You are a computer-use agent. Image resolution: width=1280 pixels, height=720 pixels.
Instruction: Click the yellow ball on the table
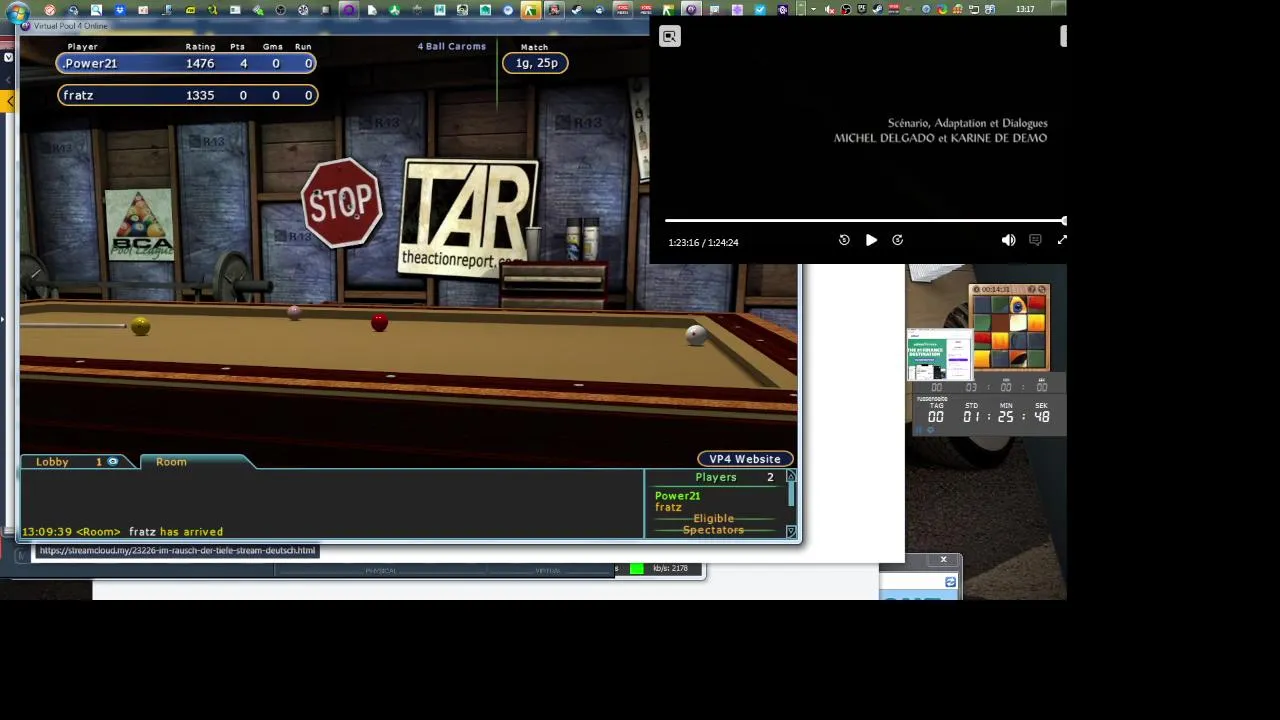(x=140, y=326)
